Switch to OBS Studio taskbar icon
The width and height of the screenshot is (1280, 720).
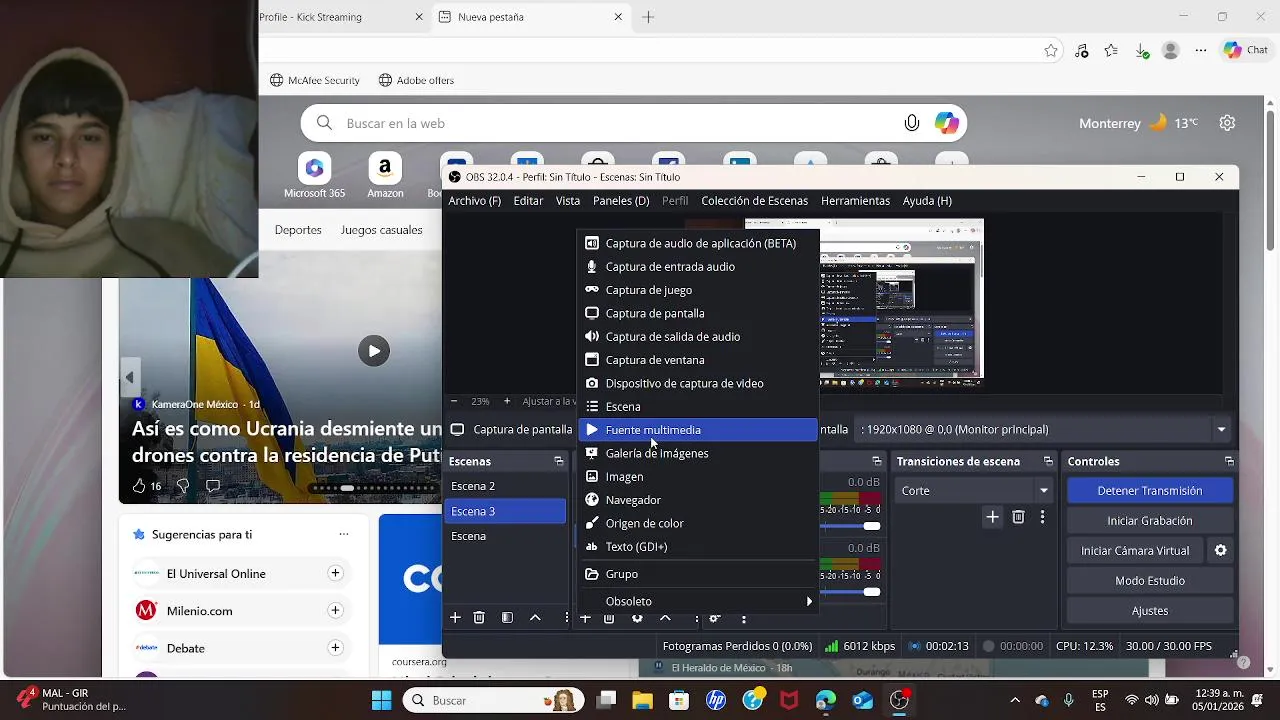[x=900, y=700]
